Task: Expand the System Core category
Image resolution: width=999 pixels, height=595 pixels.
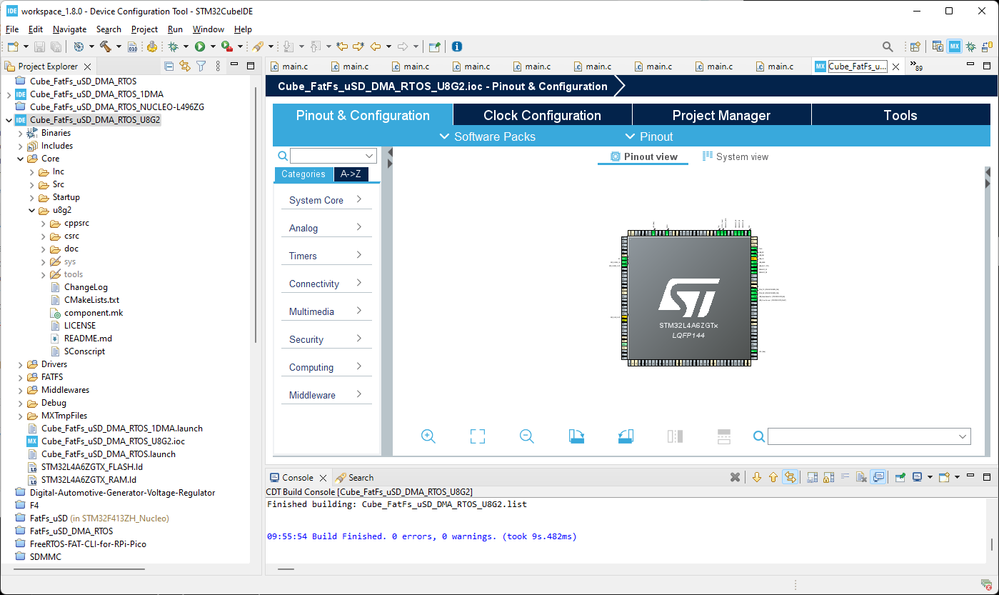Action: click(x=326, y=200)
